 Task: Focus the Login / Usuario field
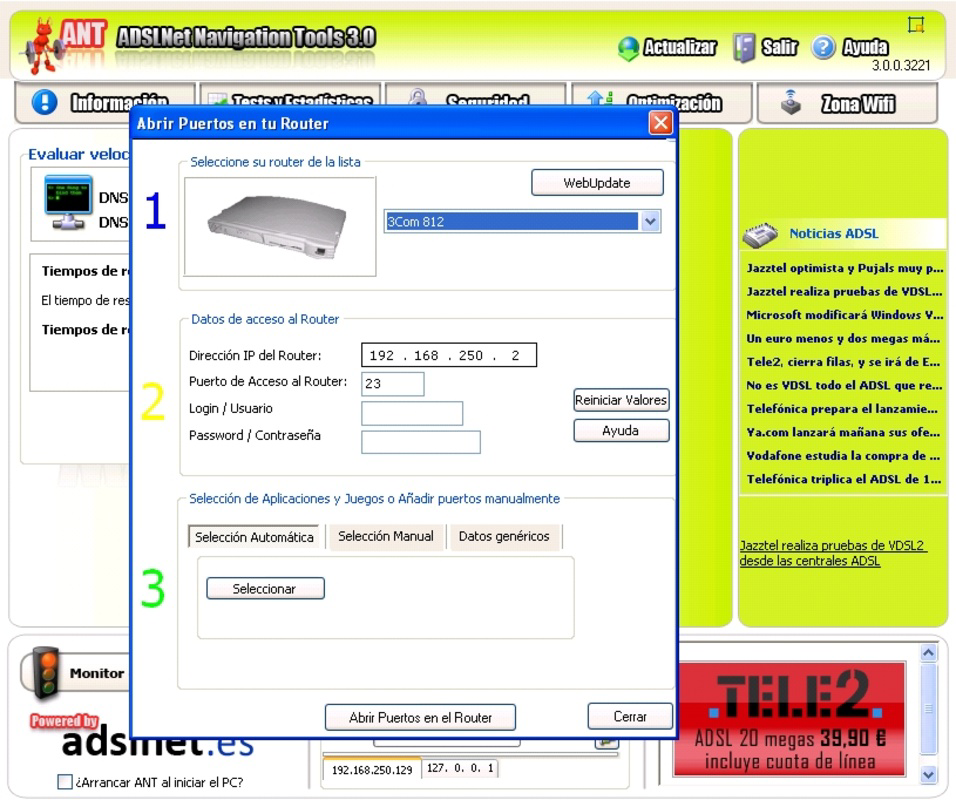(x=412, y=413)
